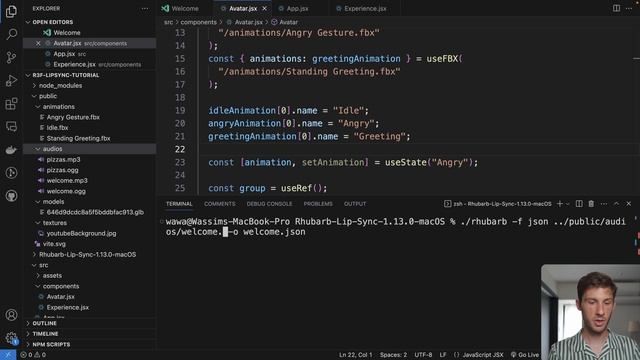The width and height of the screenshot is (640, 360).
Task: Open Explorer more actions ellipsis
Action: [x=145, y=9]
